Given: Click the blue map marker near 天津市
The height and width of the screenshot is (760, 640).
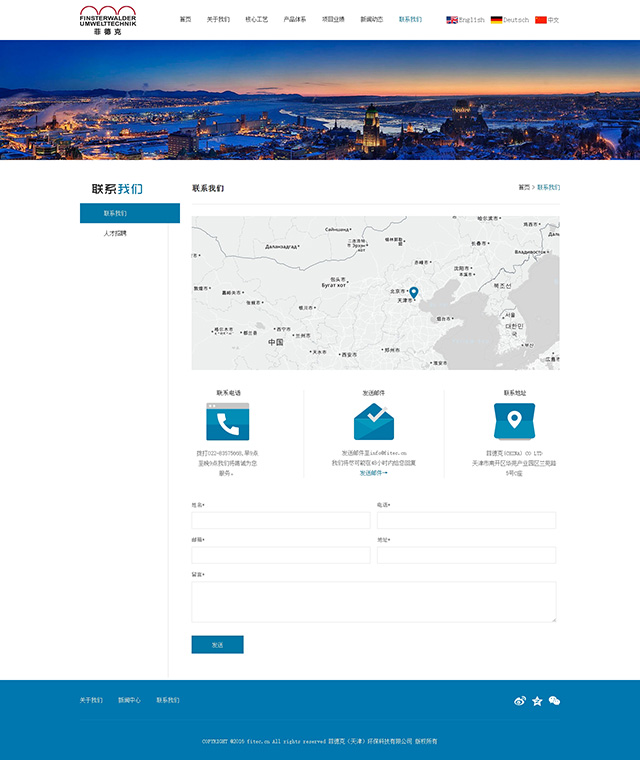Looking at the screenshot, I should click(x=414, y=292).
